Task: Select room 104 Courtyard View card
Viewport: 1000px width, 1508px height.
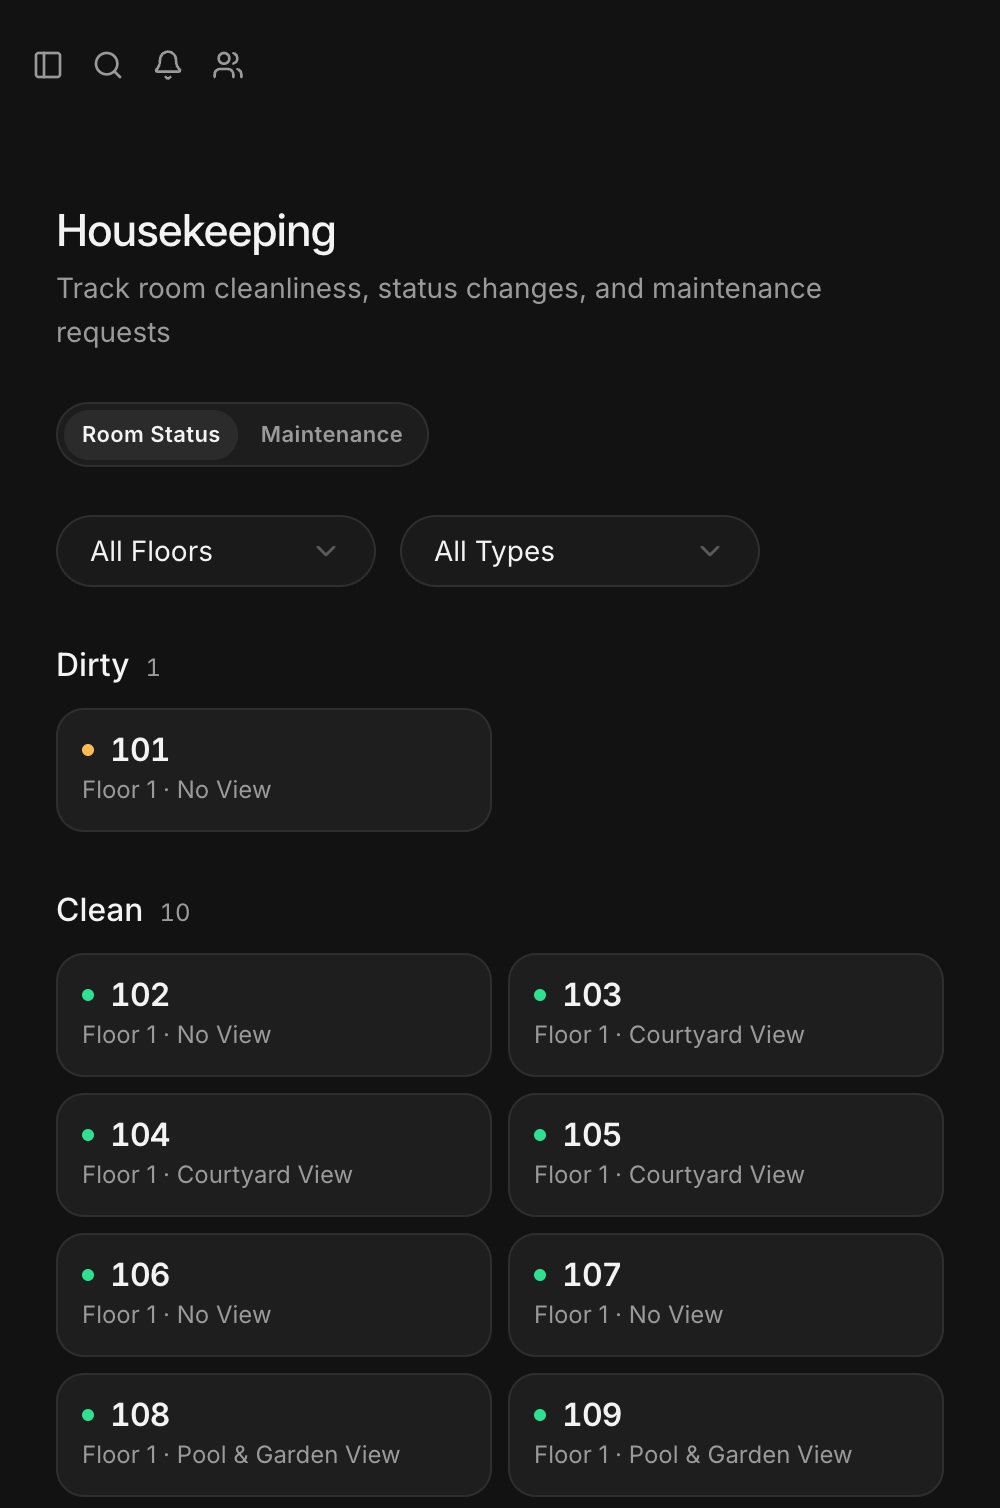Action: 274,1155
